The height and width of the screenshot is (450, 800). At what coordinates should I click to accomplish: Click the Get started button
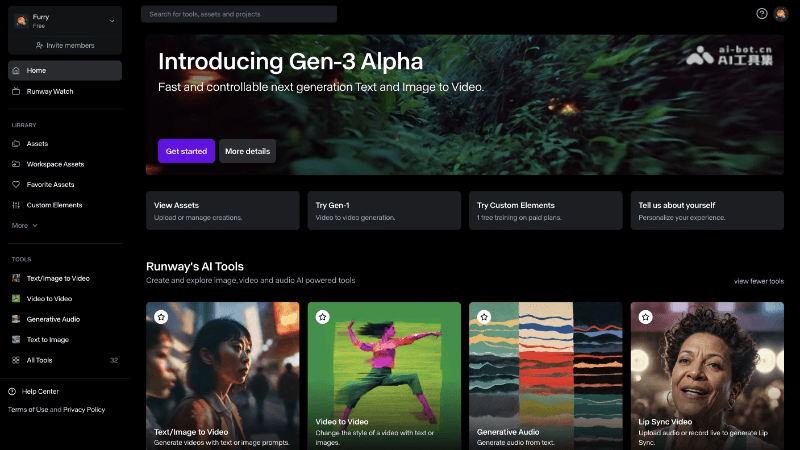pos(186,151)
